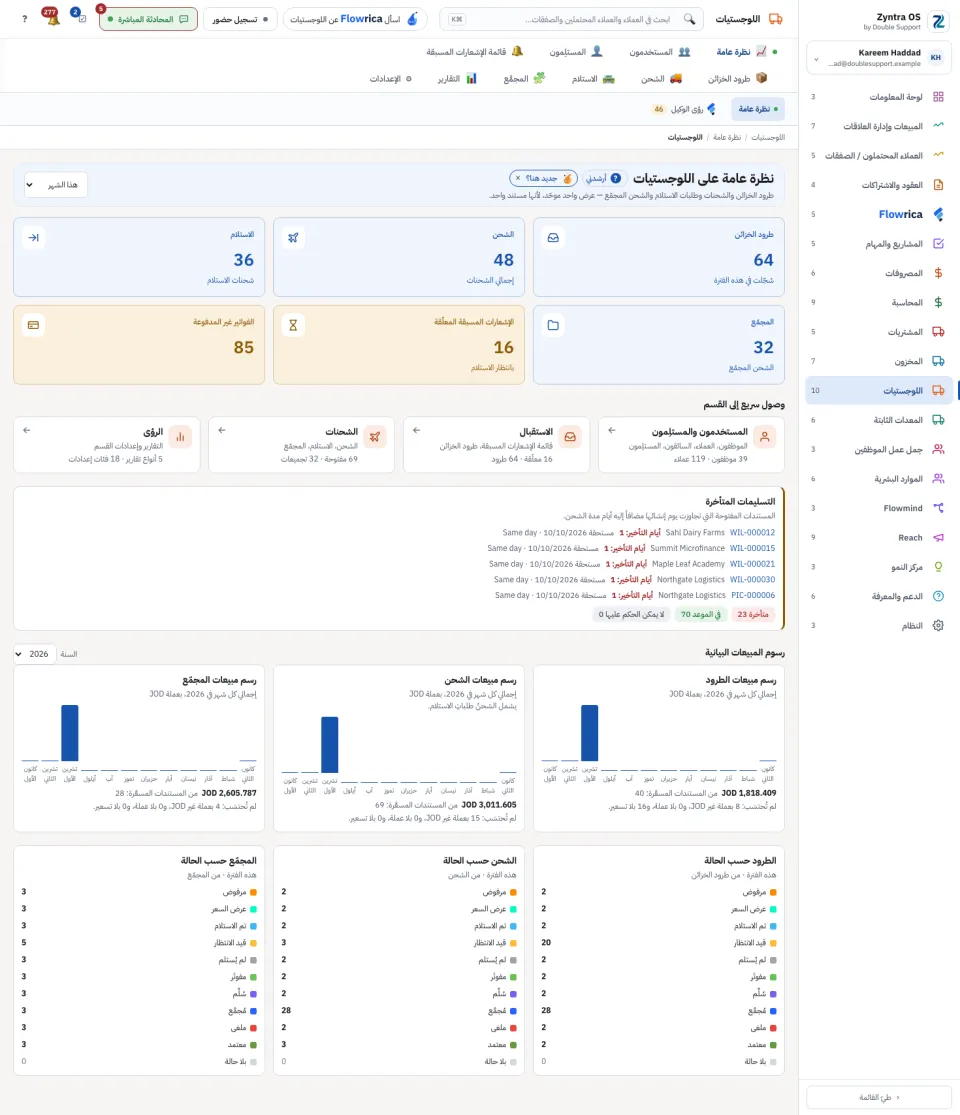Image resolution: width=960 pixels, height=1115 pixels.
Task: Open the PIC-000006 delivery link
Action: [x=753, y=595]
